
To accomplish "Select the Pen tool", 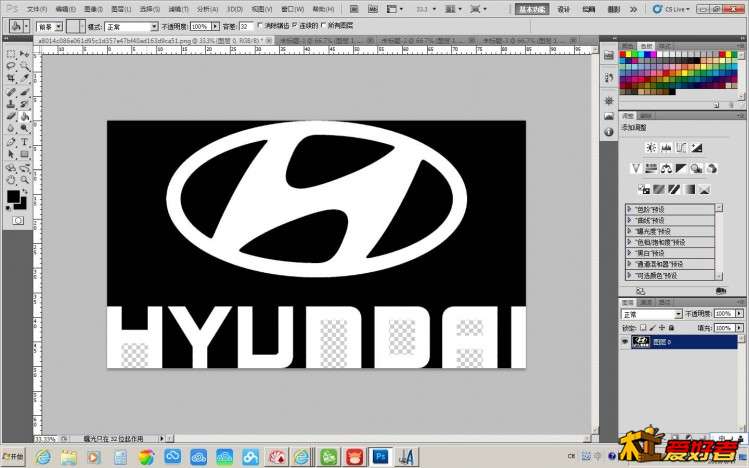I will [11, 142].
